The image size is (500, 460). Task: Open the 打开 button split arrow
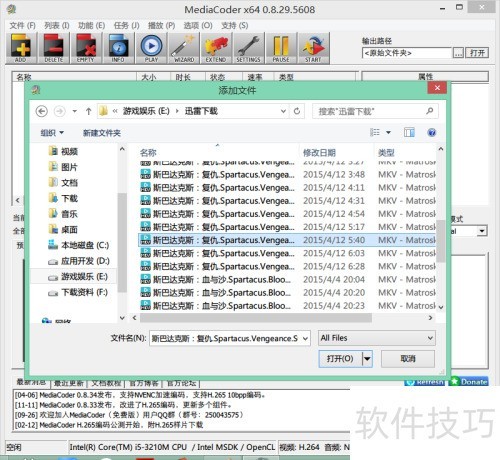point(367,359)
